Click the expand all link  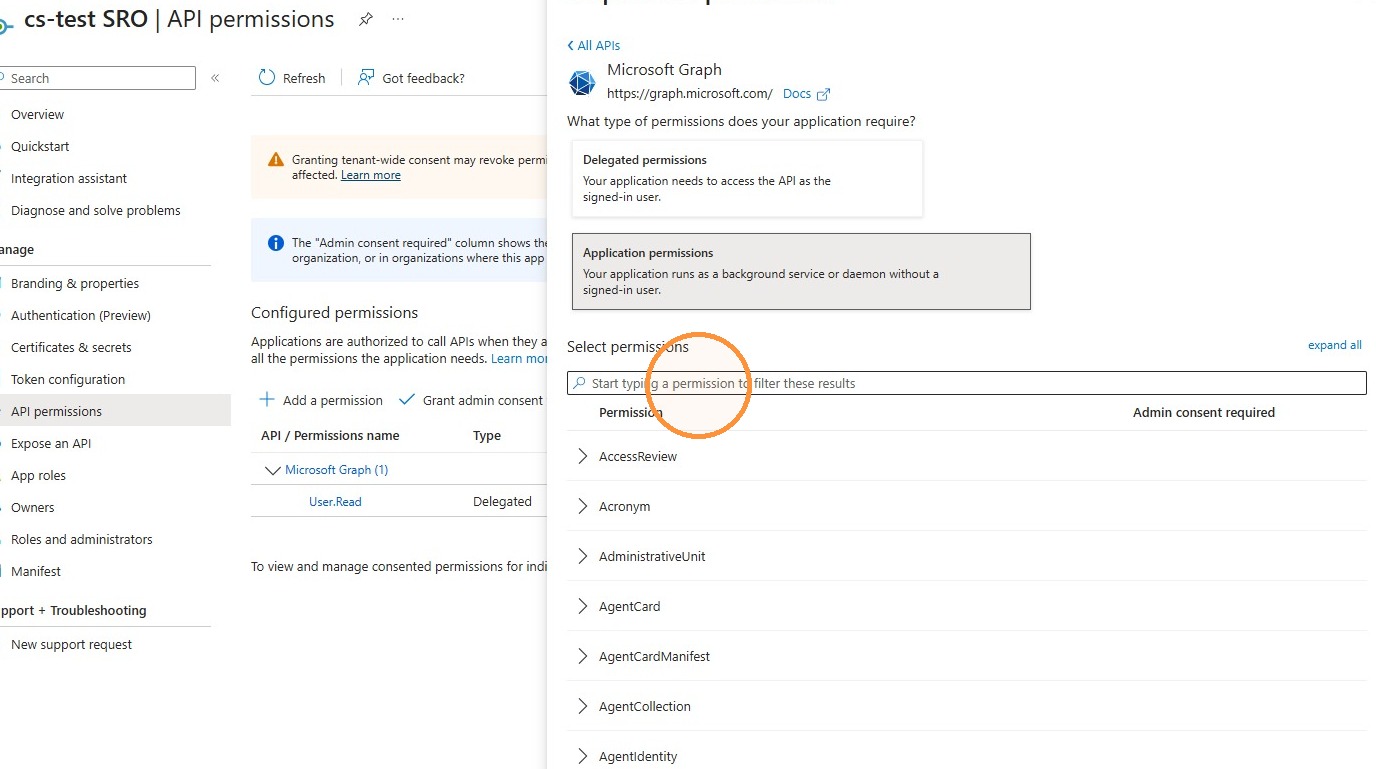(x=1334, y=345)
